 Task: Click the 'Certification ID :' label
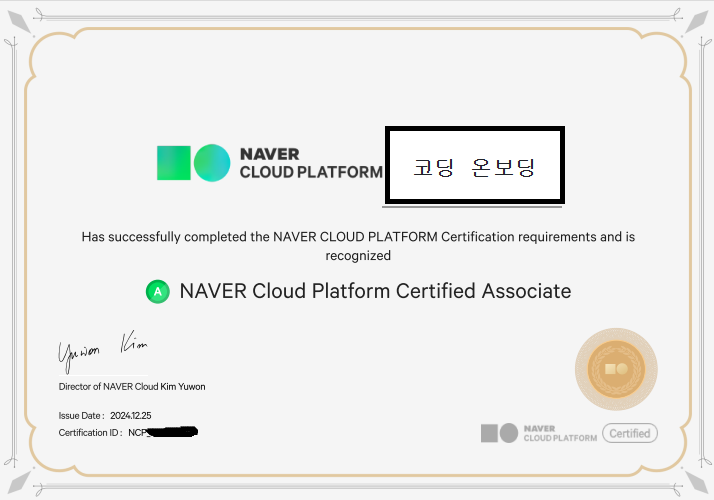coord(90,433)
